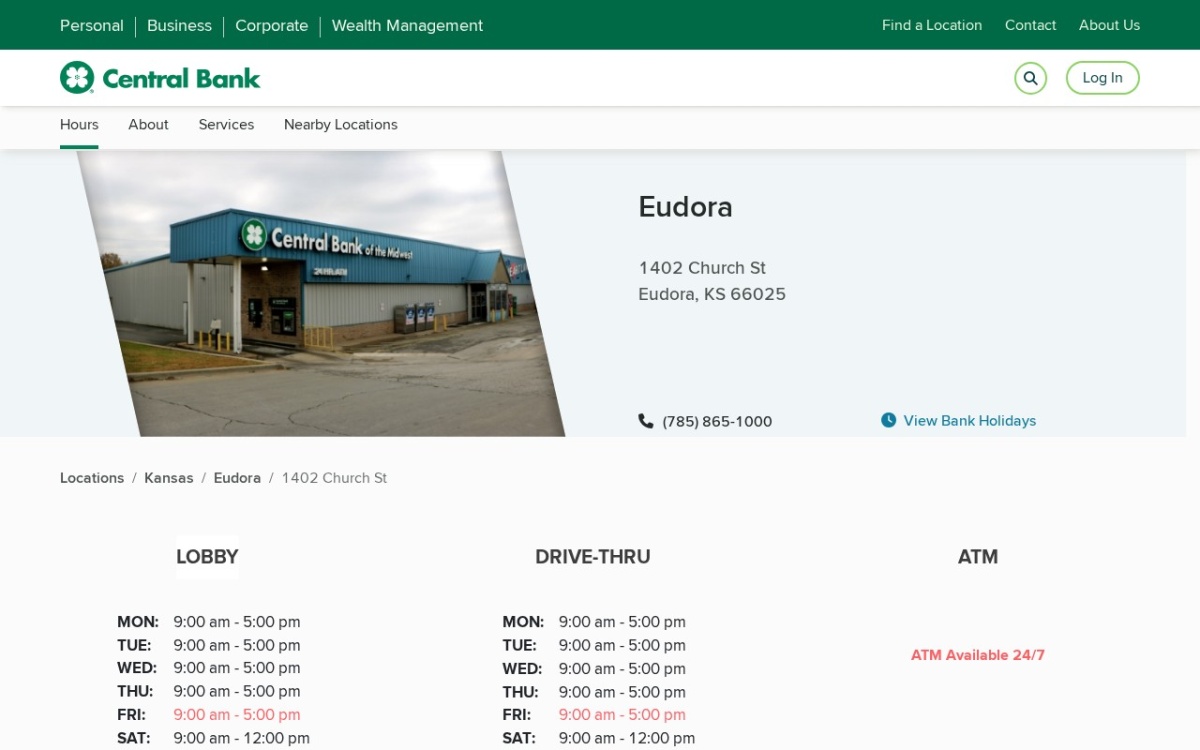Go to Find a Location

[932, 25]
